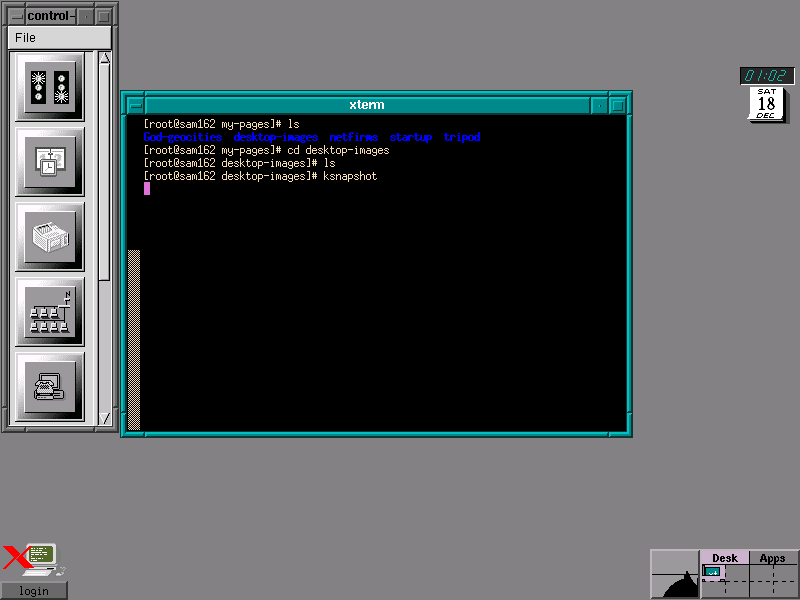Click the login label under the icon
Screen dimensions: 800x600
[x=34, y=591]
